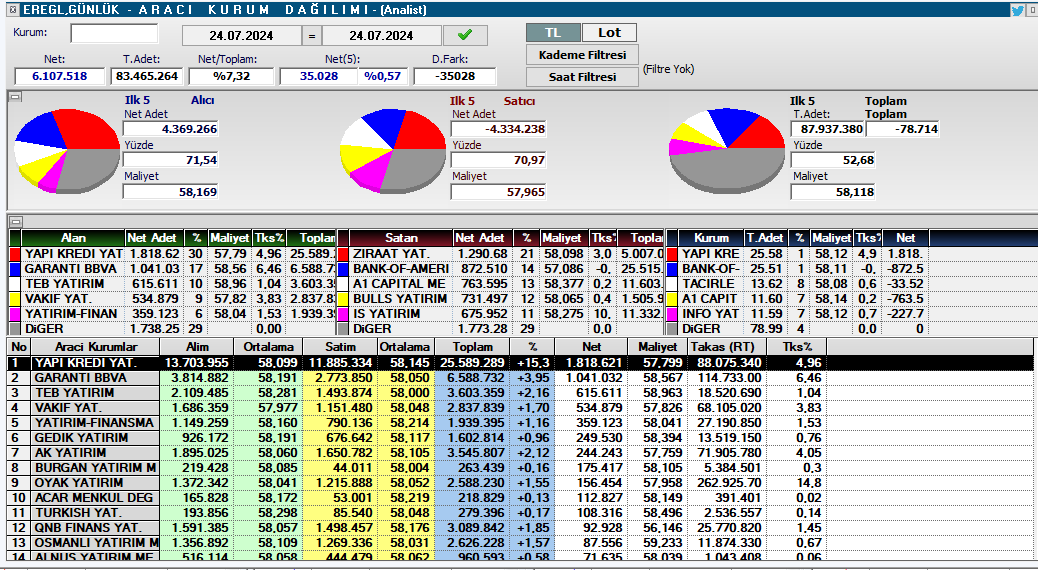Sort main table by Net column
Image resolution: width=1038 pixels, height=570 pixels.
pos(591,346)
